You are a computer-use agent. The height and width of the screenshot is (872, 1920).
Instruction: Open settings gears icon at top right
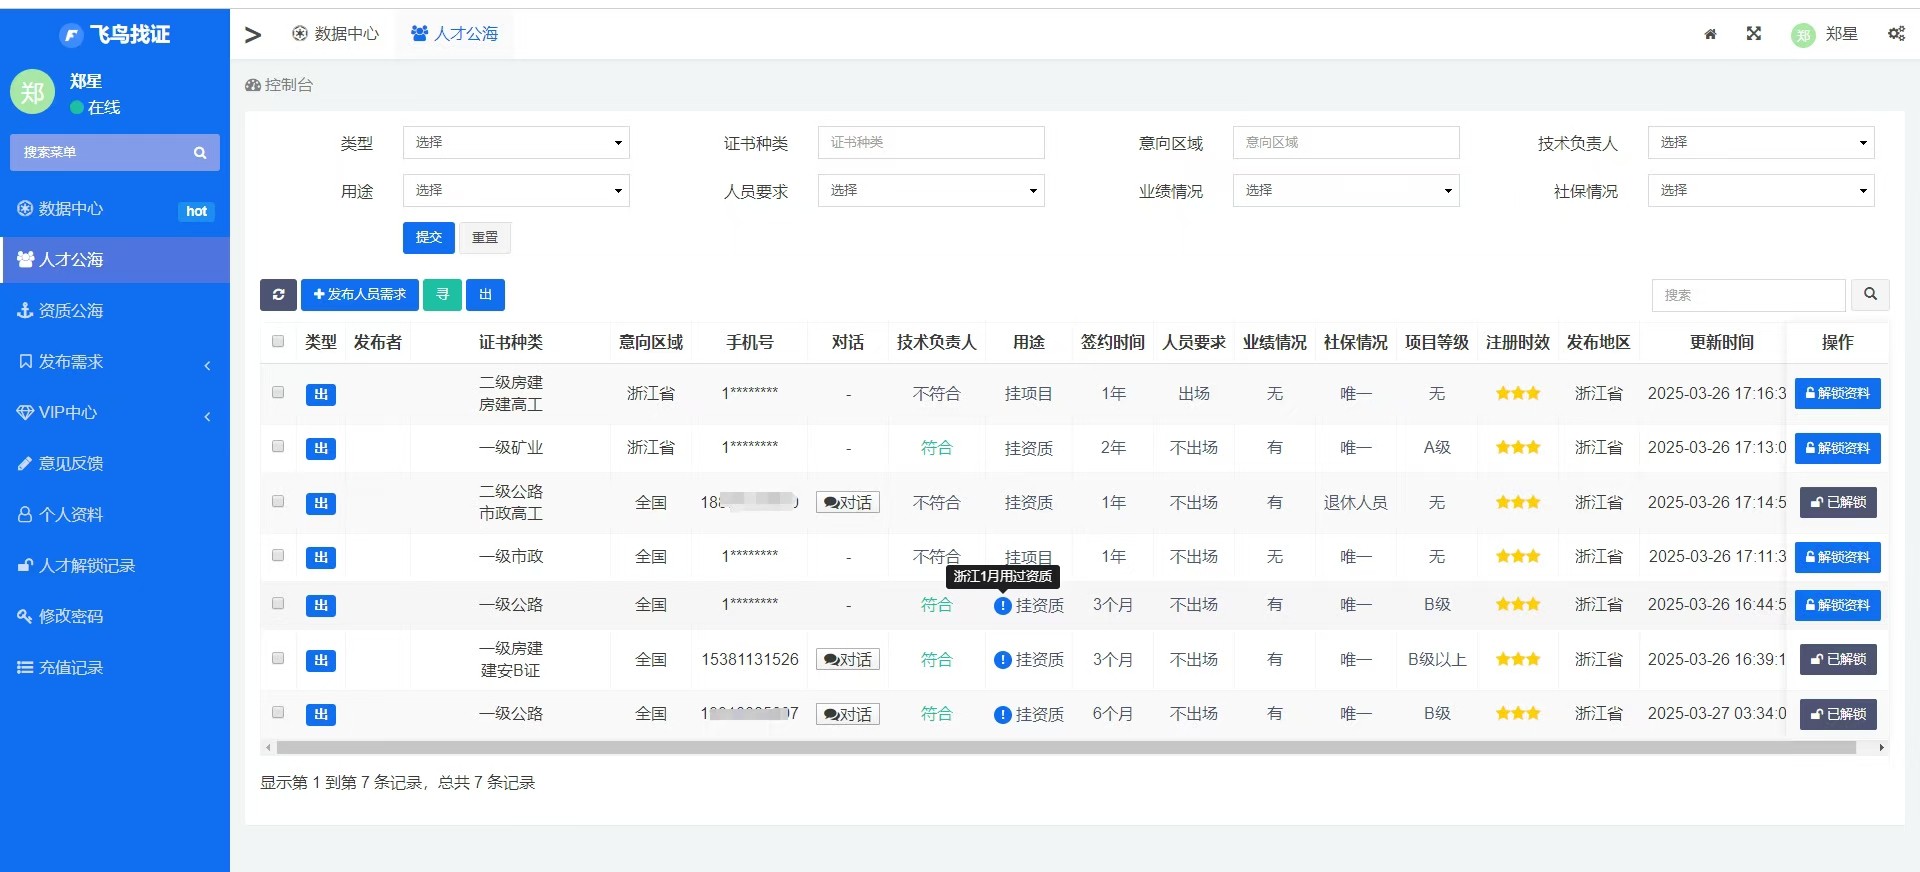(x=1896, y=34)
